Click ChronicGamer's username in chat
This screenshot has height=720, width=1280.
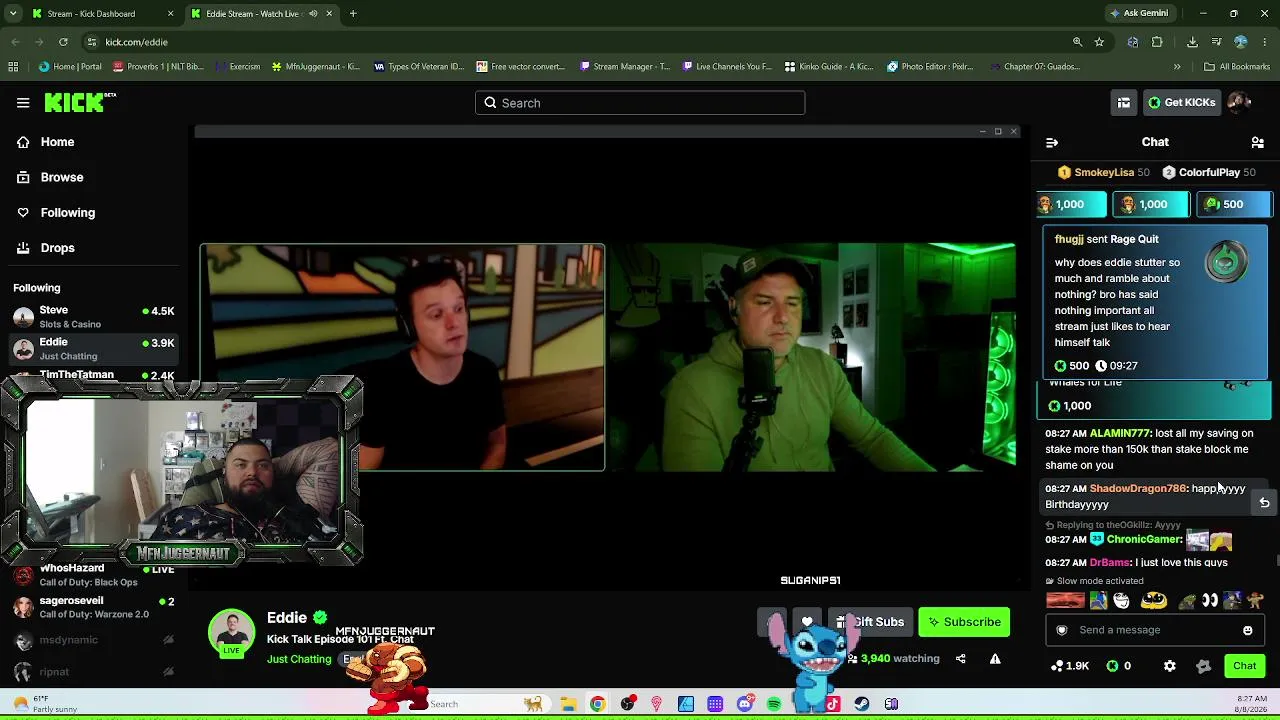[1144, 539]
